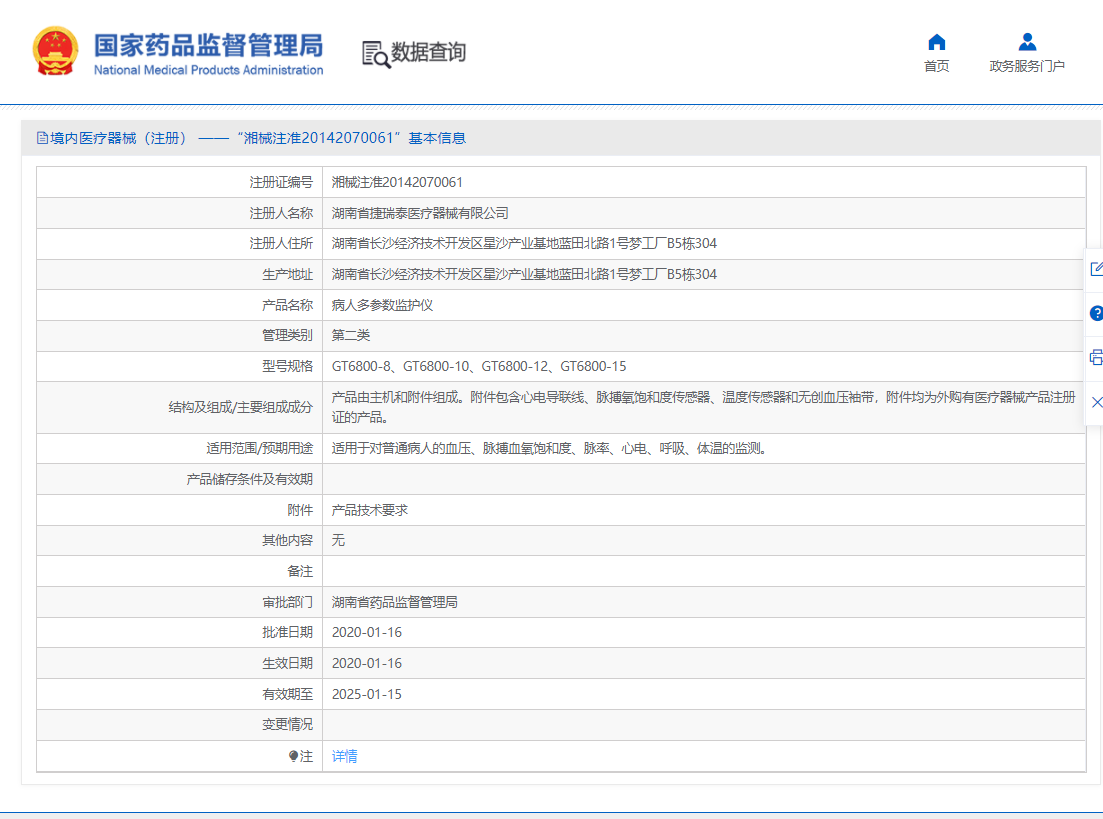Click 政务服务门户 label

pos(1027,66)
